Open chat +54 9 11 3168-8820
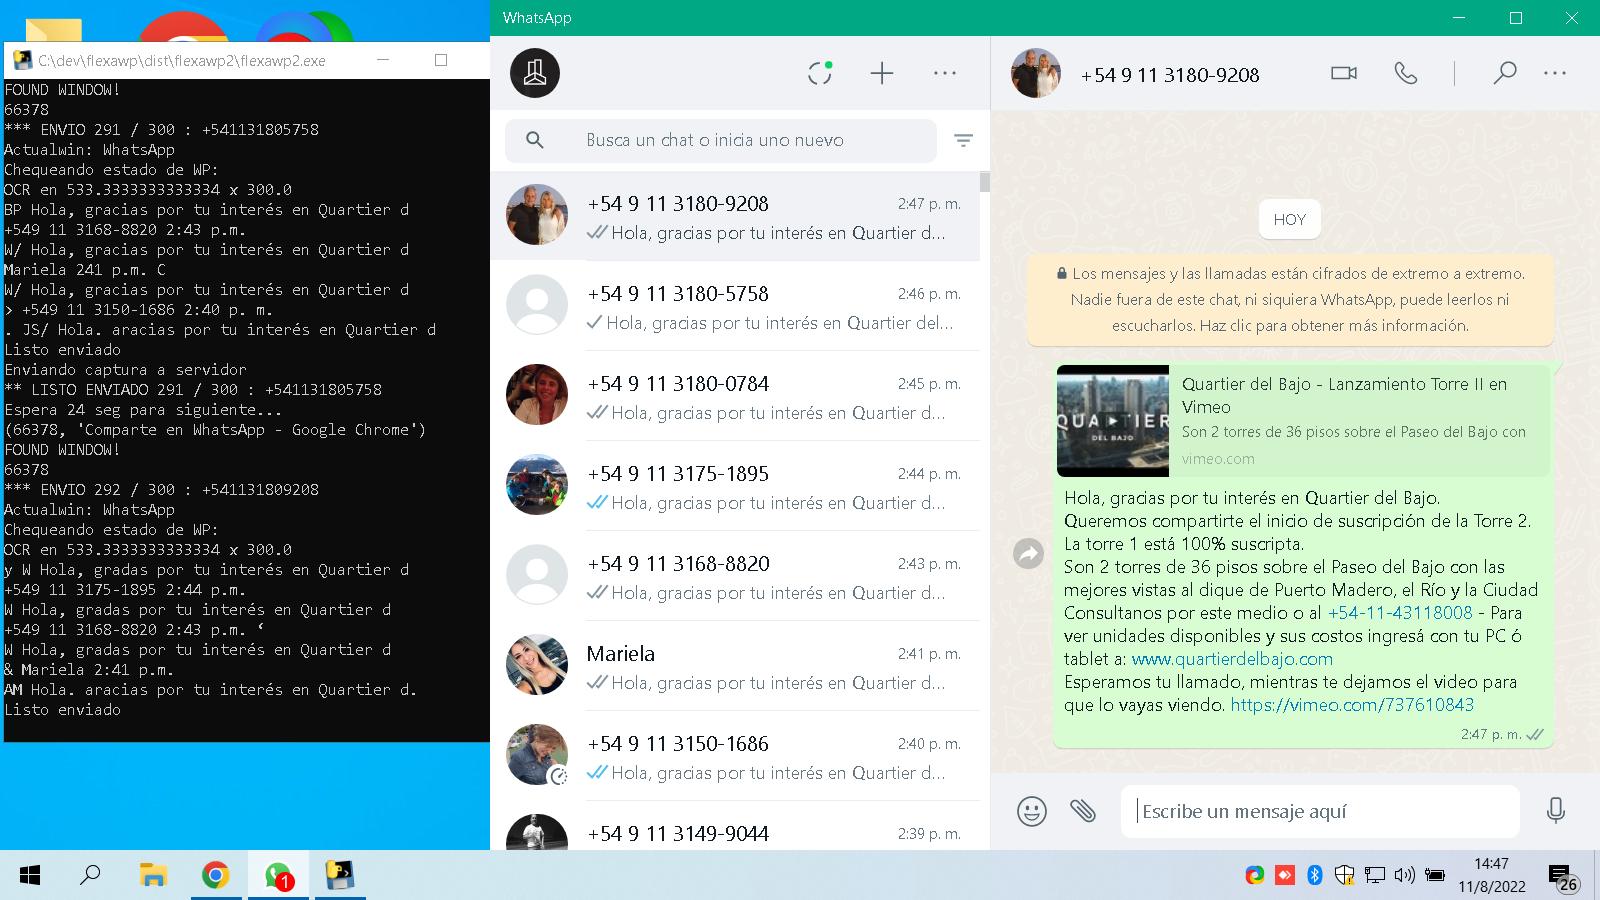The width and height of the screenshot is (1600, 900). pyautogui.click(x=735, y=576)
